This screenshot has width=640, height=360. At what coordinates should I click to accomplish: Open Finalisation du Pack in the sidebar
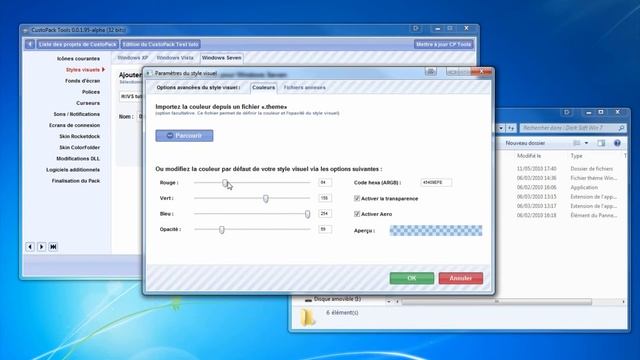(x=76, y=181)
